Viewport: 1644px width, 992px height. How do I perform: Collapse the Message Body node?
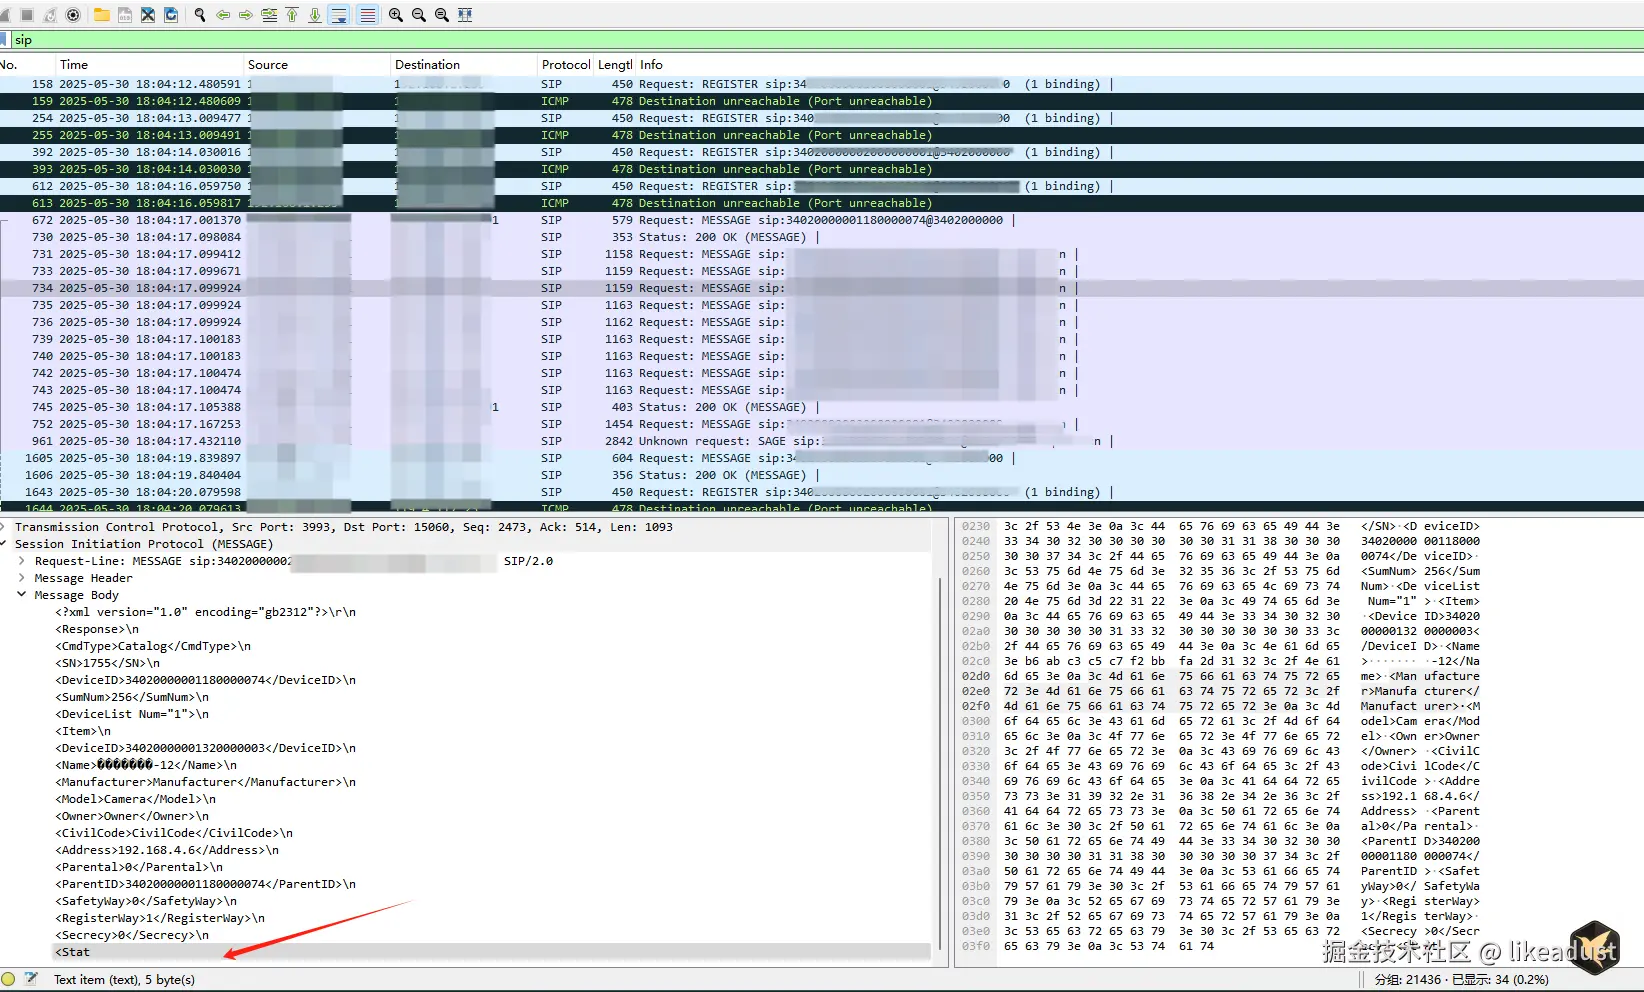[x=21, y=595]
